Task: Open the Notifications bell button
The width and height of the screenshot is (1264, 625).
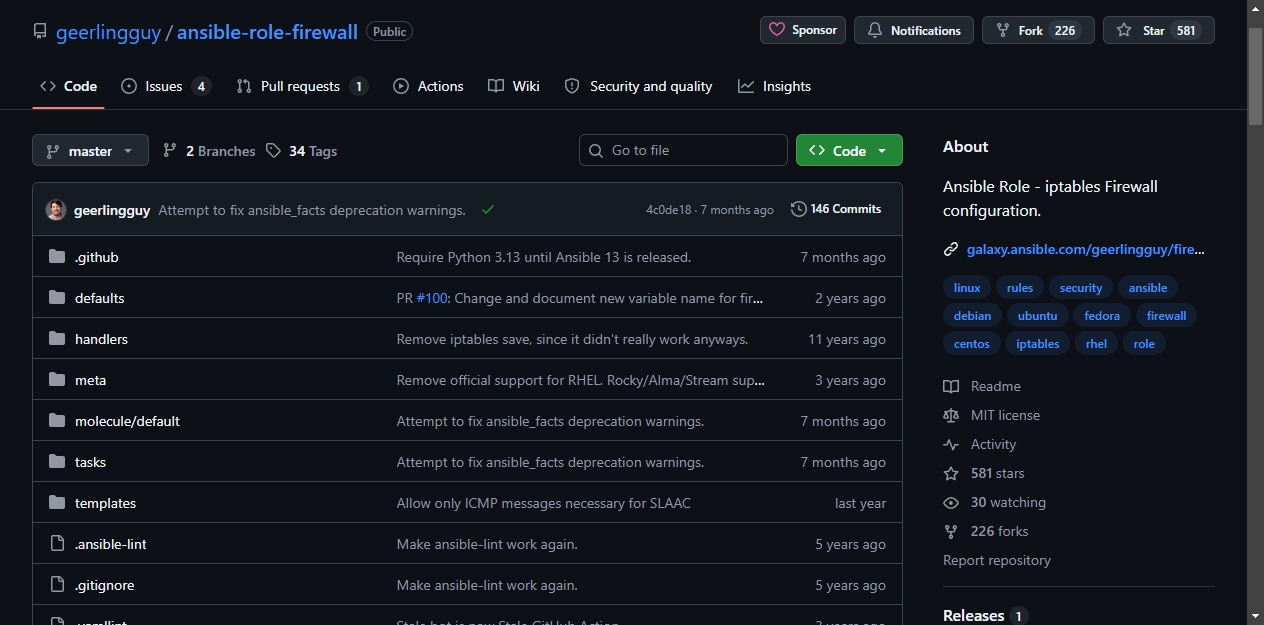Action: click(x=914, y=30)
